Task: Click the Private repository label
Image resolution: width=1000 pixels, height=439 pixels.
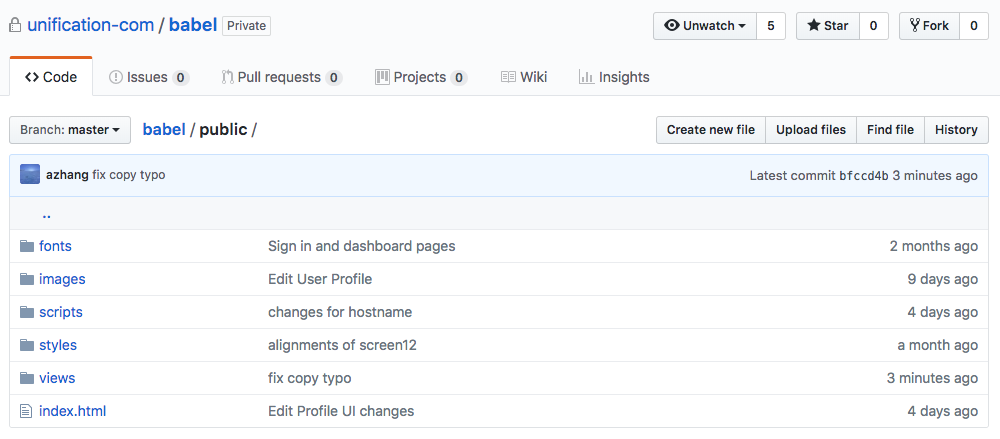Action: pos(246,26)
